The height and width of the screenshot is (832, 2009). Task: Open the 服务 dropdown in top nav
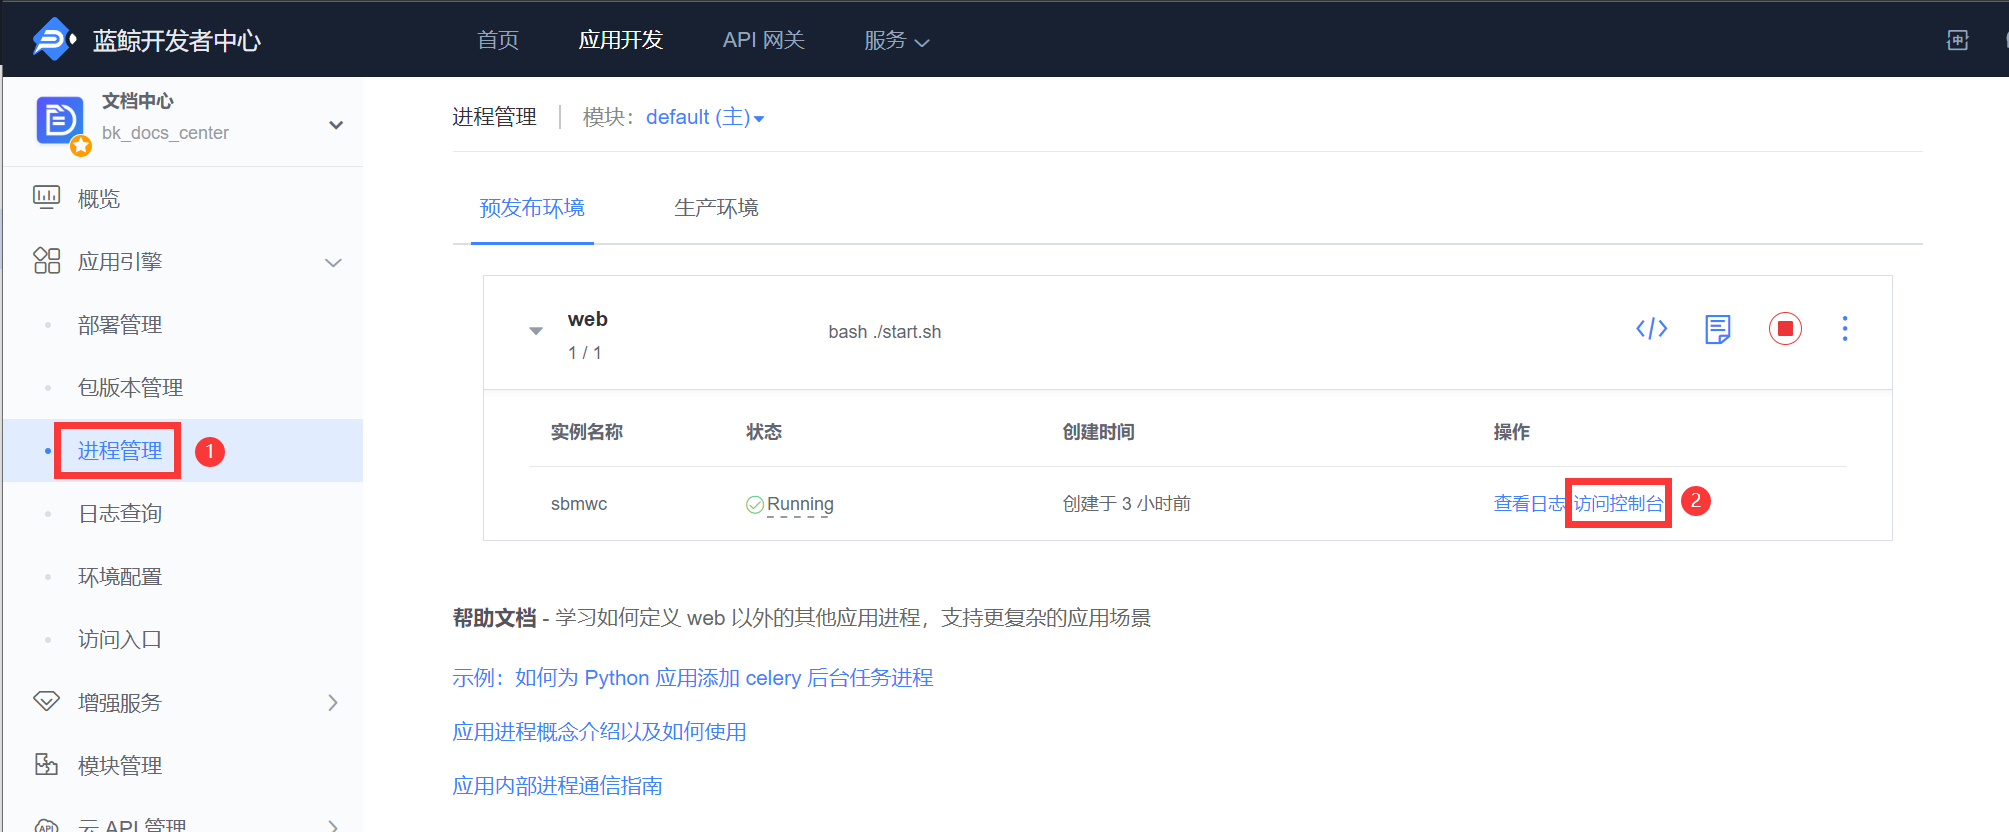(897, 40)
